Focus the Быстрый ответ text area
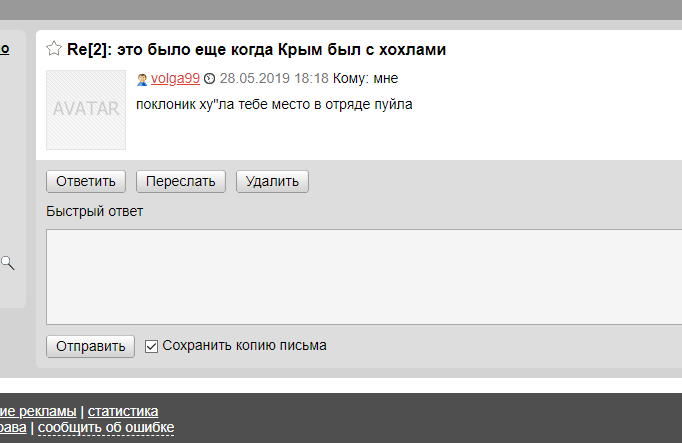682x443 pixels. (364, 277)
